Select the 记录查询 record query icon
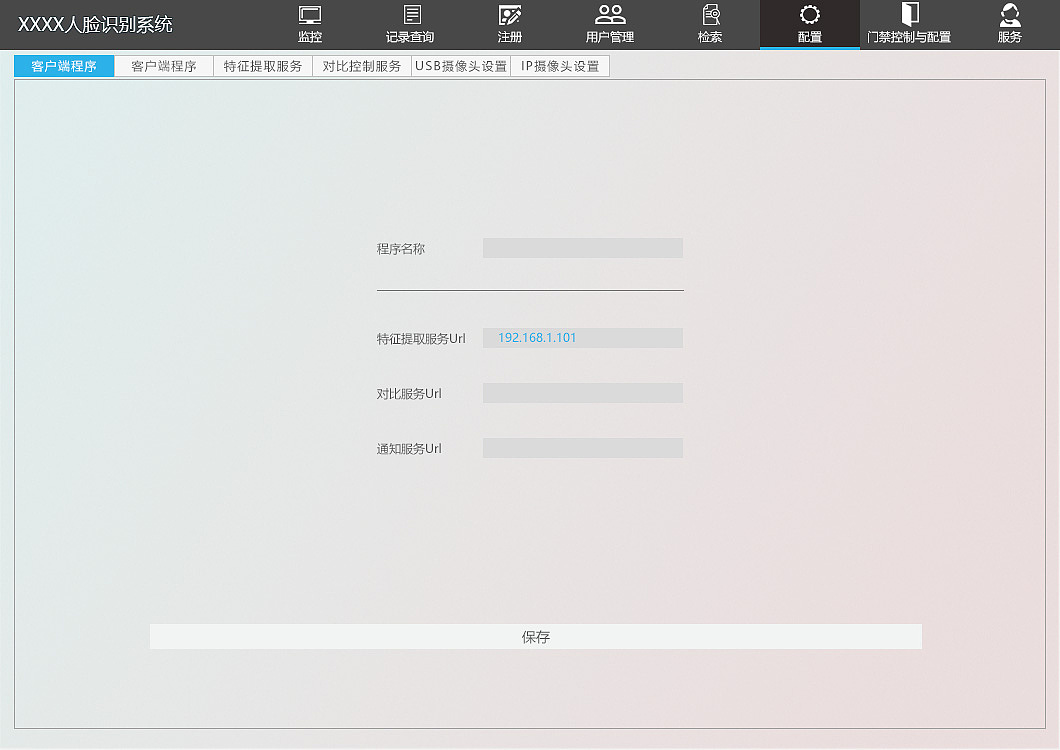 [410, 24]
